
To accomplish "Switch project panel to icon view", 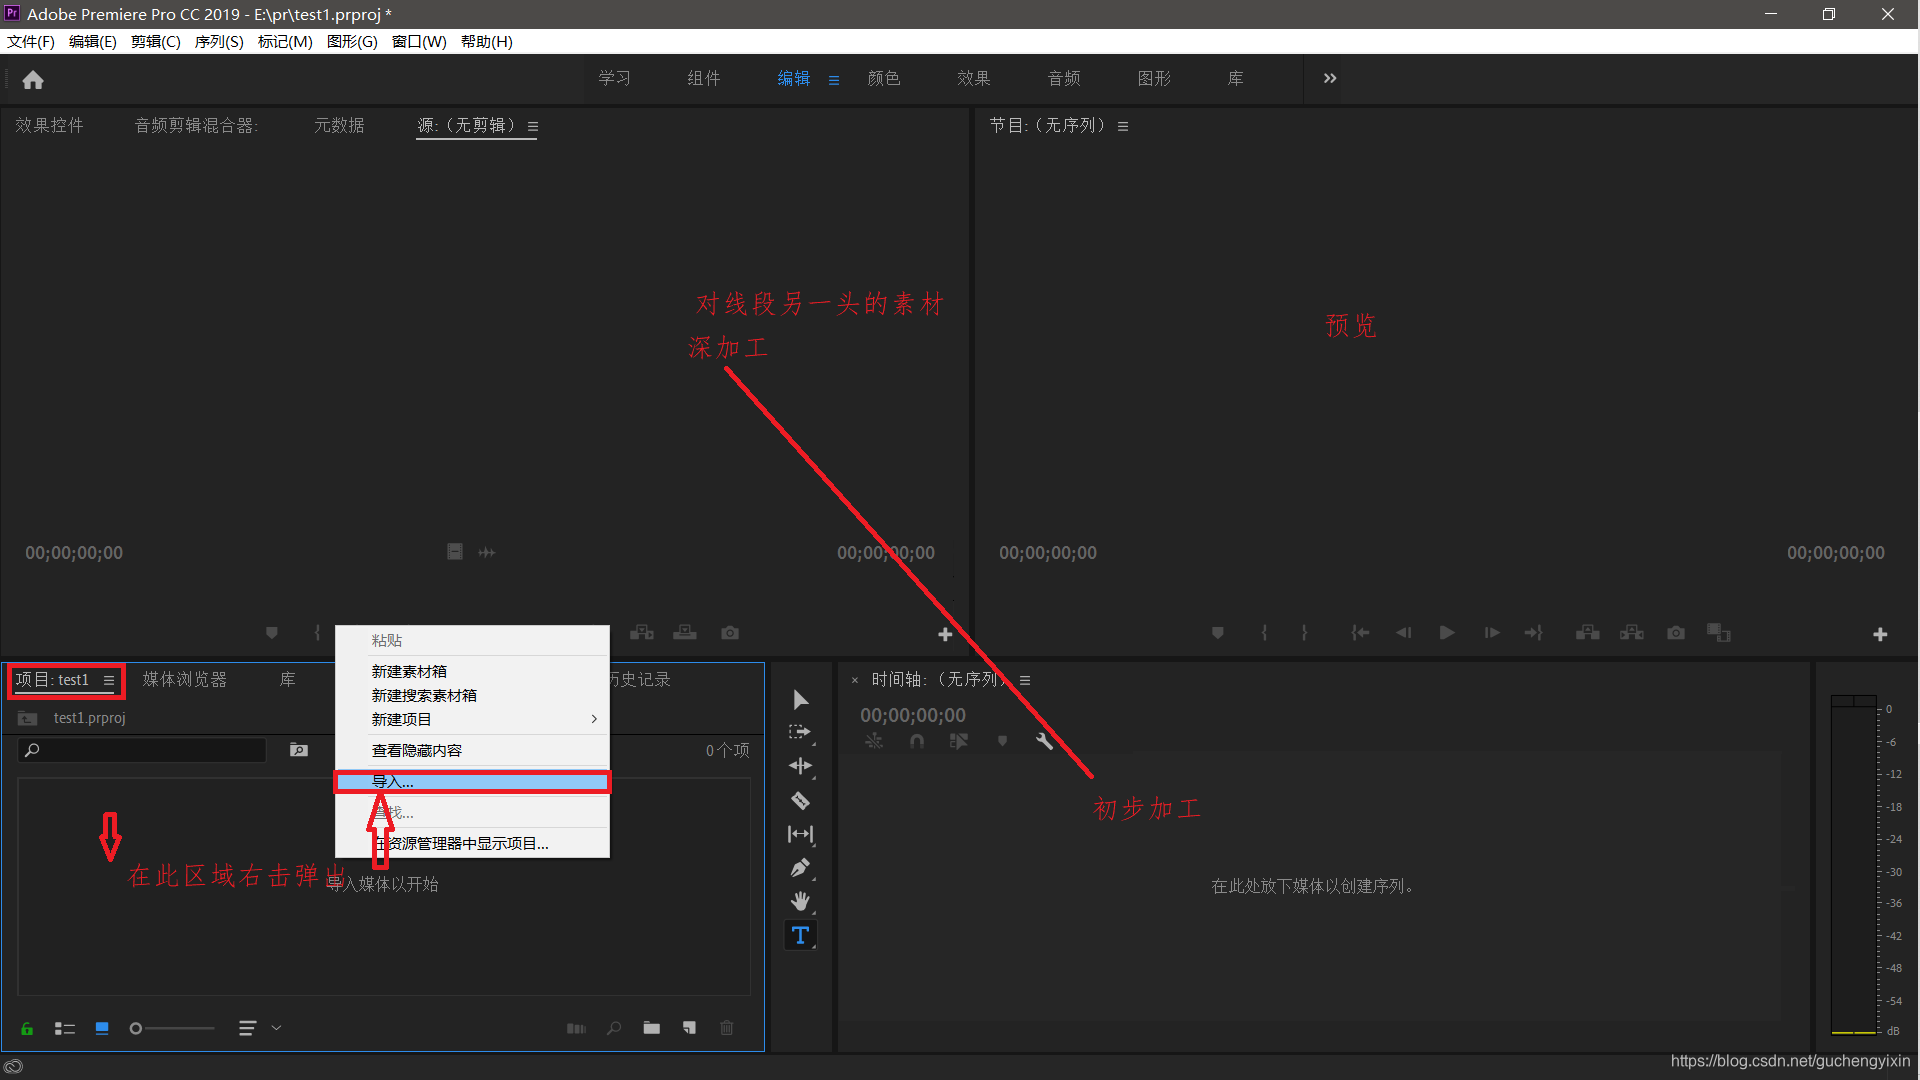I will 102,1028.
